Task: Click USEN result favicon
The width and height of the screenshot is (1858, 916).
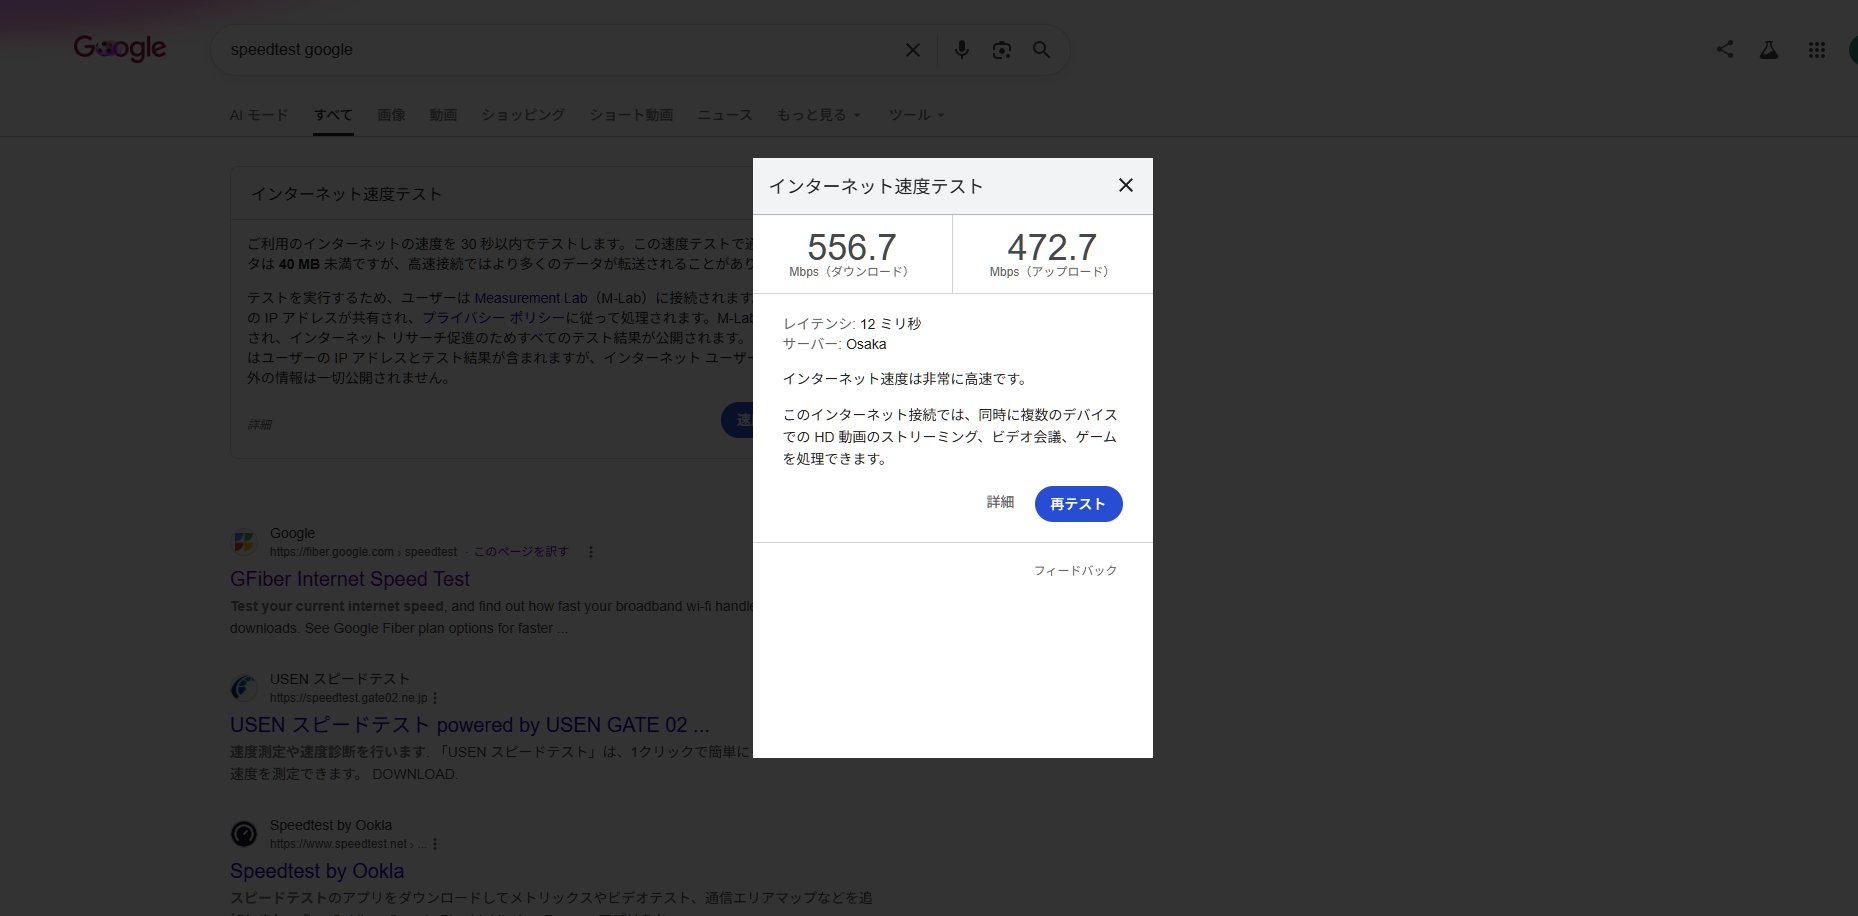Action: click(x=244, y=688)
